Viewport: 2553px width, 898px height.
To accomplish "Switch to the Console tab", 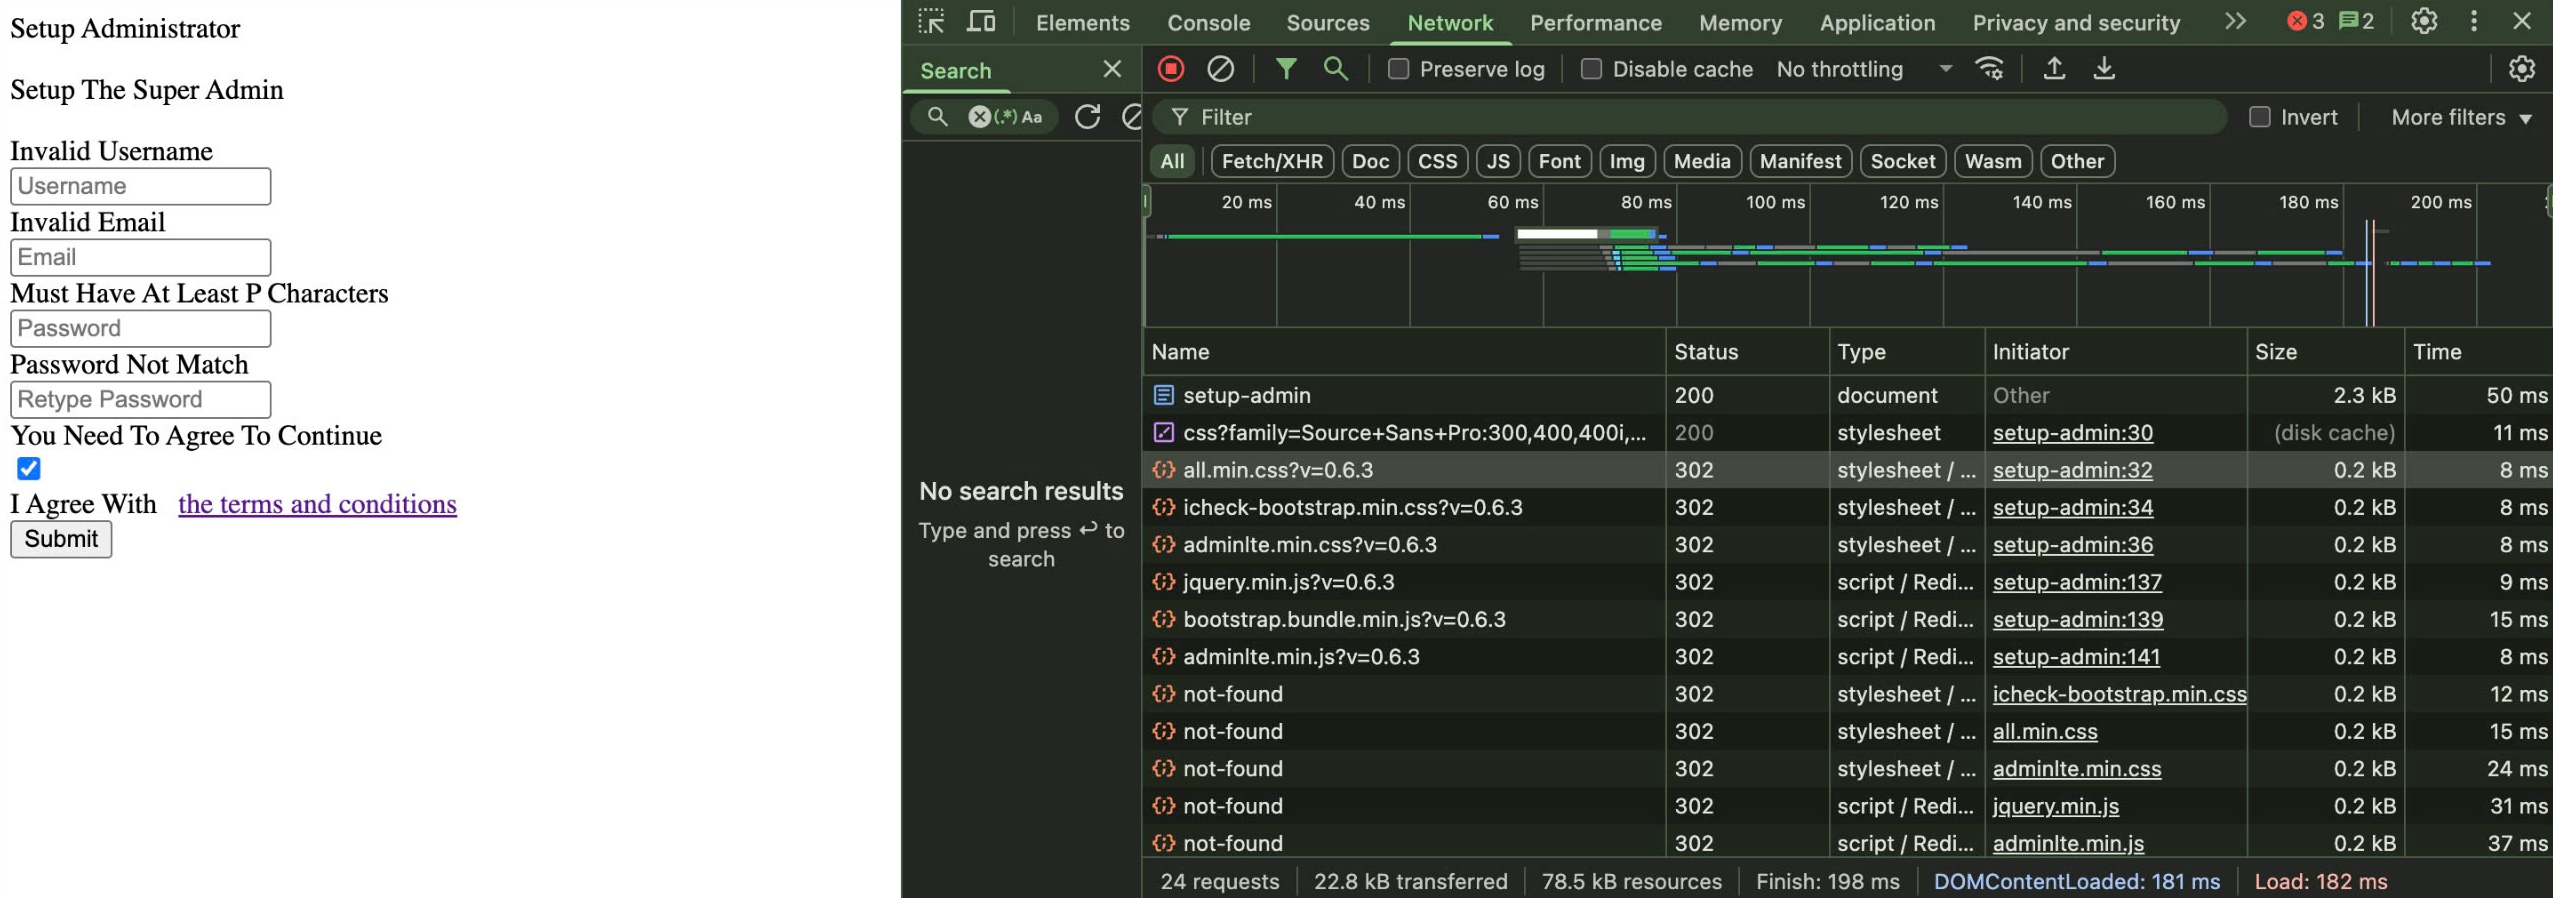I will coord(1208,22).
